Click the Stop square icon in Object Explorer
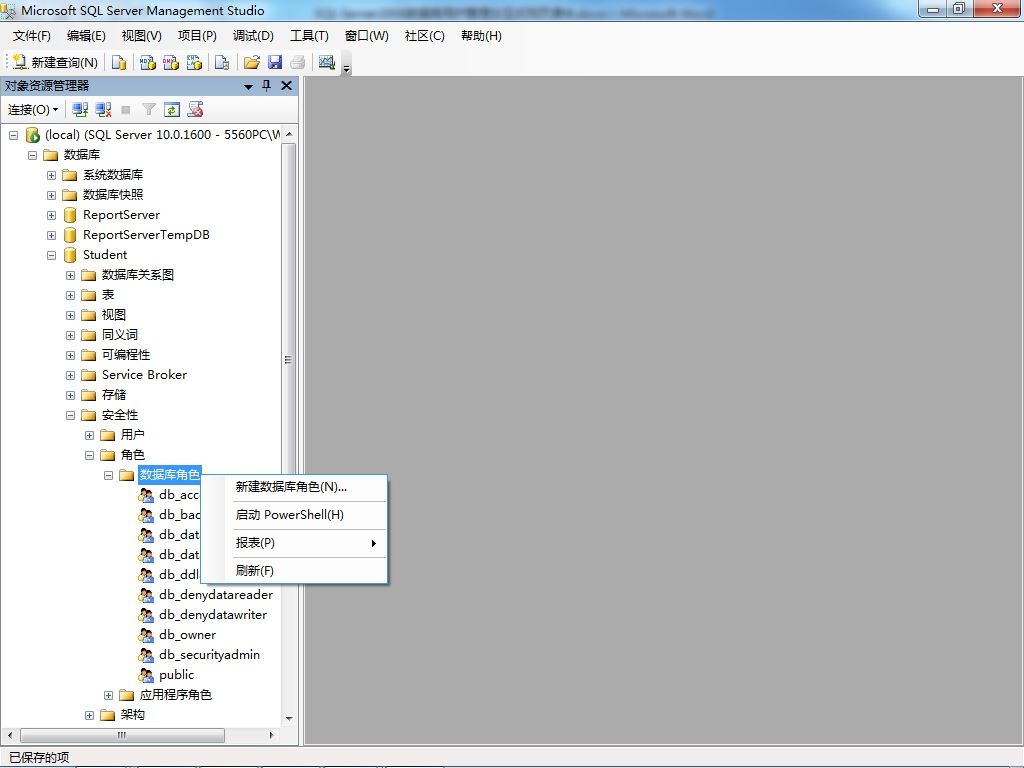The image size is (1024, 768). click(126, 110)
